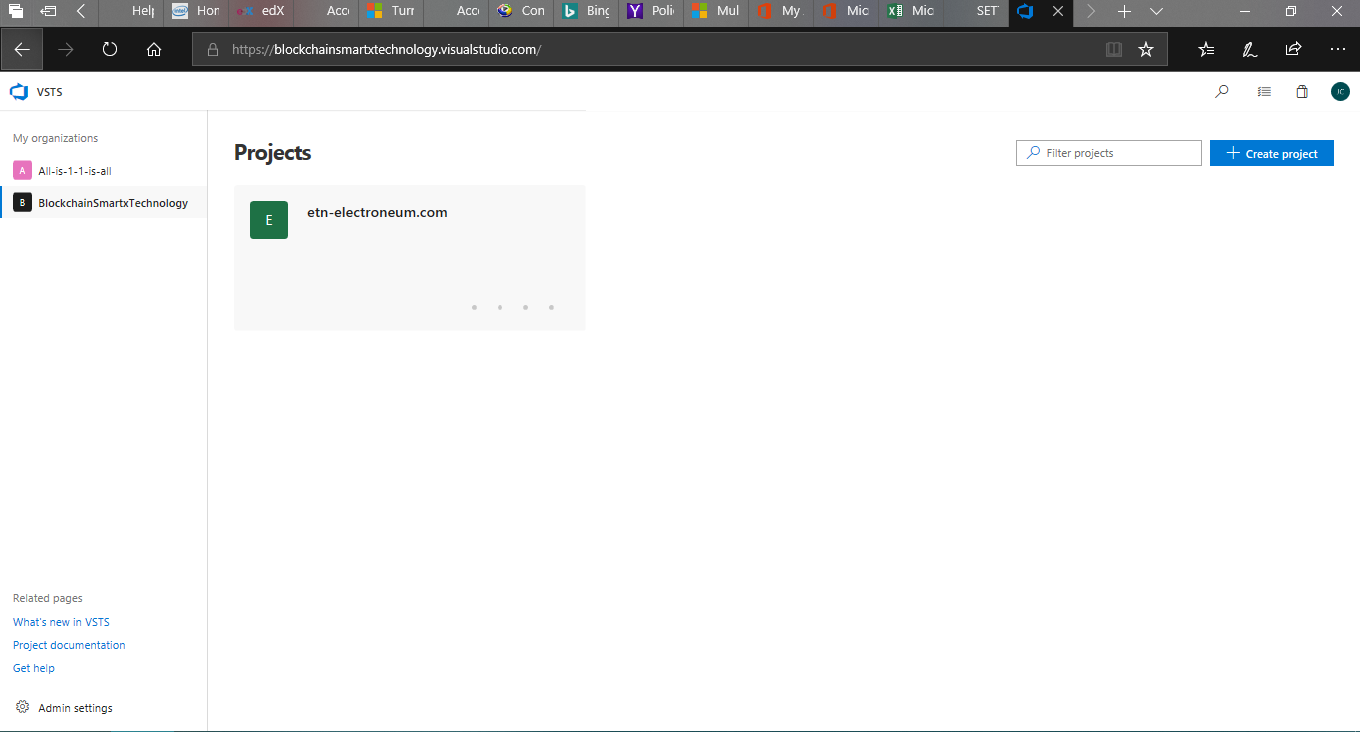
Task: Open the search magnifier in VSTS header
Action: click(1222, 91)
